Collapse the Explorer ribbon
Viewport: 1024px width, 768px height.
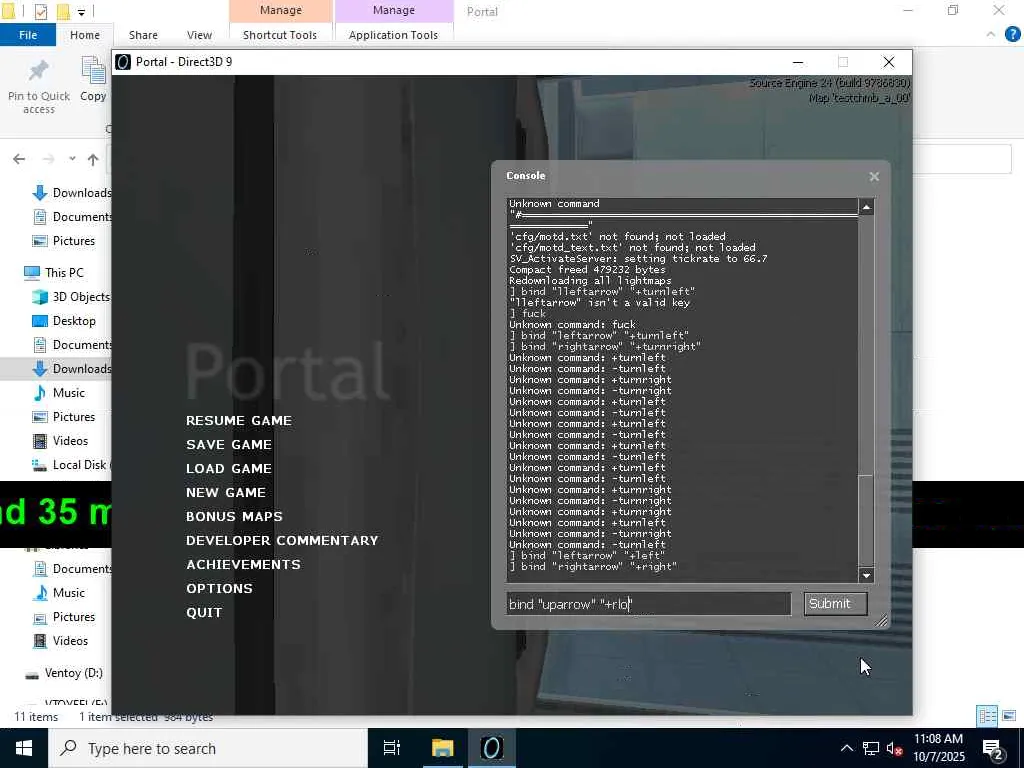pyautogui.click(x=991, y=34)
